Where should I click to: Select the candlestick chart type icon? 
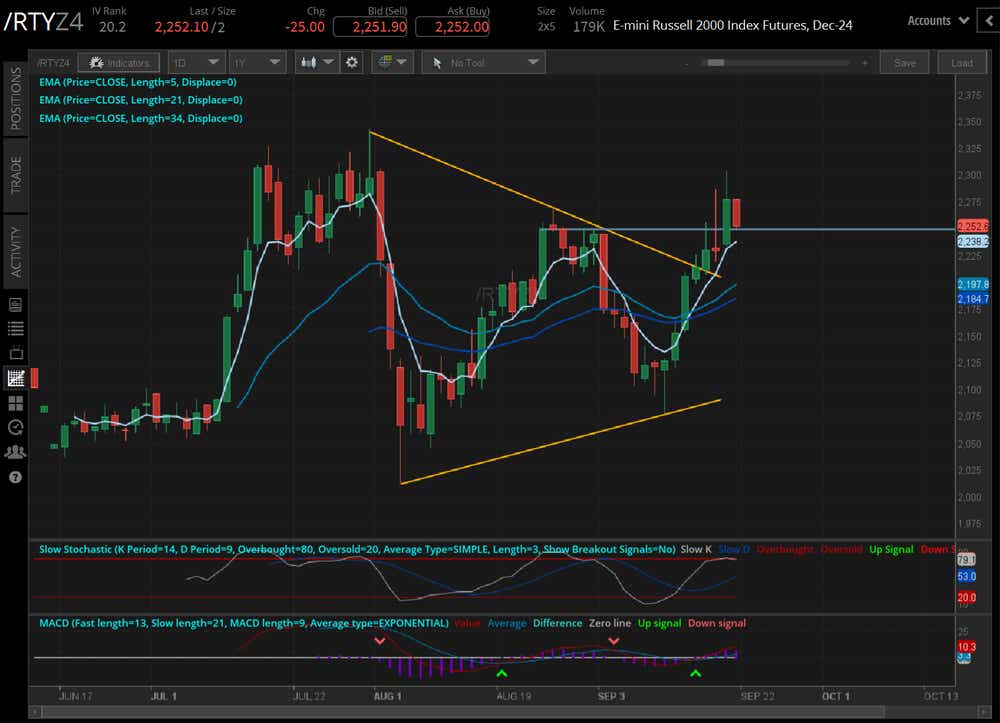tap(310, 62)
